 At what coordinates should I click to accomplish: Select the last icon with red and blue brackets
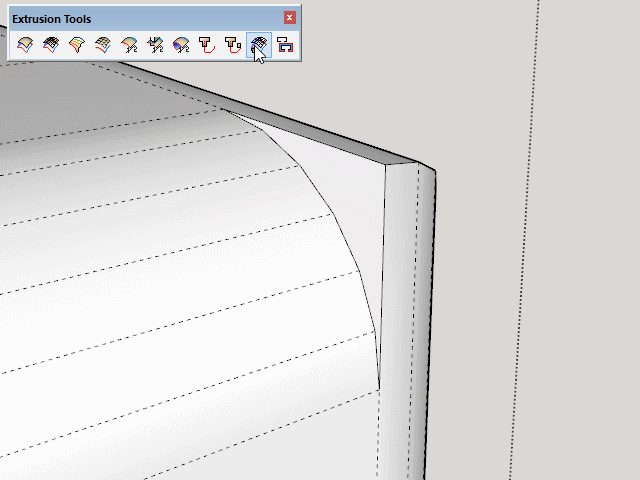[x=285, y=44]
